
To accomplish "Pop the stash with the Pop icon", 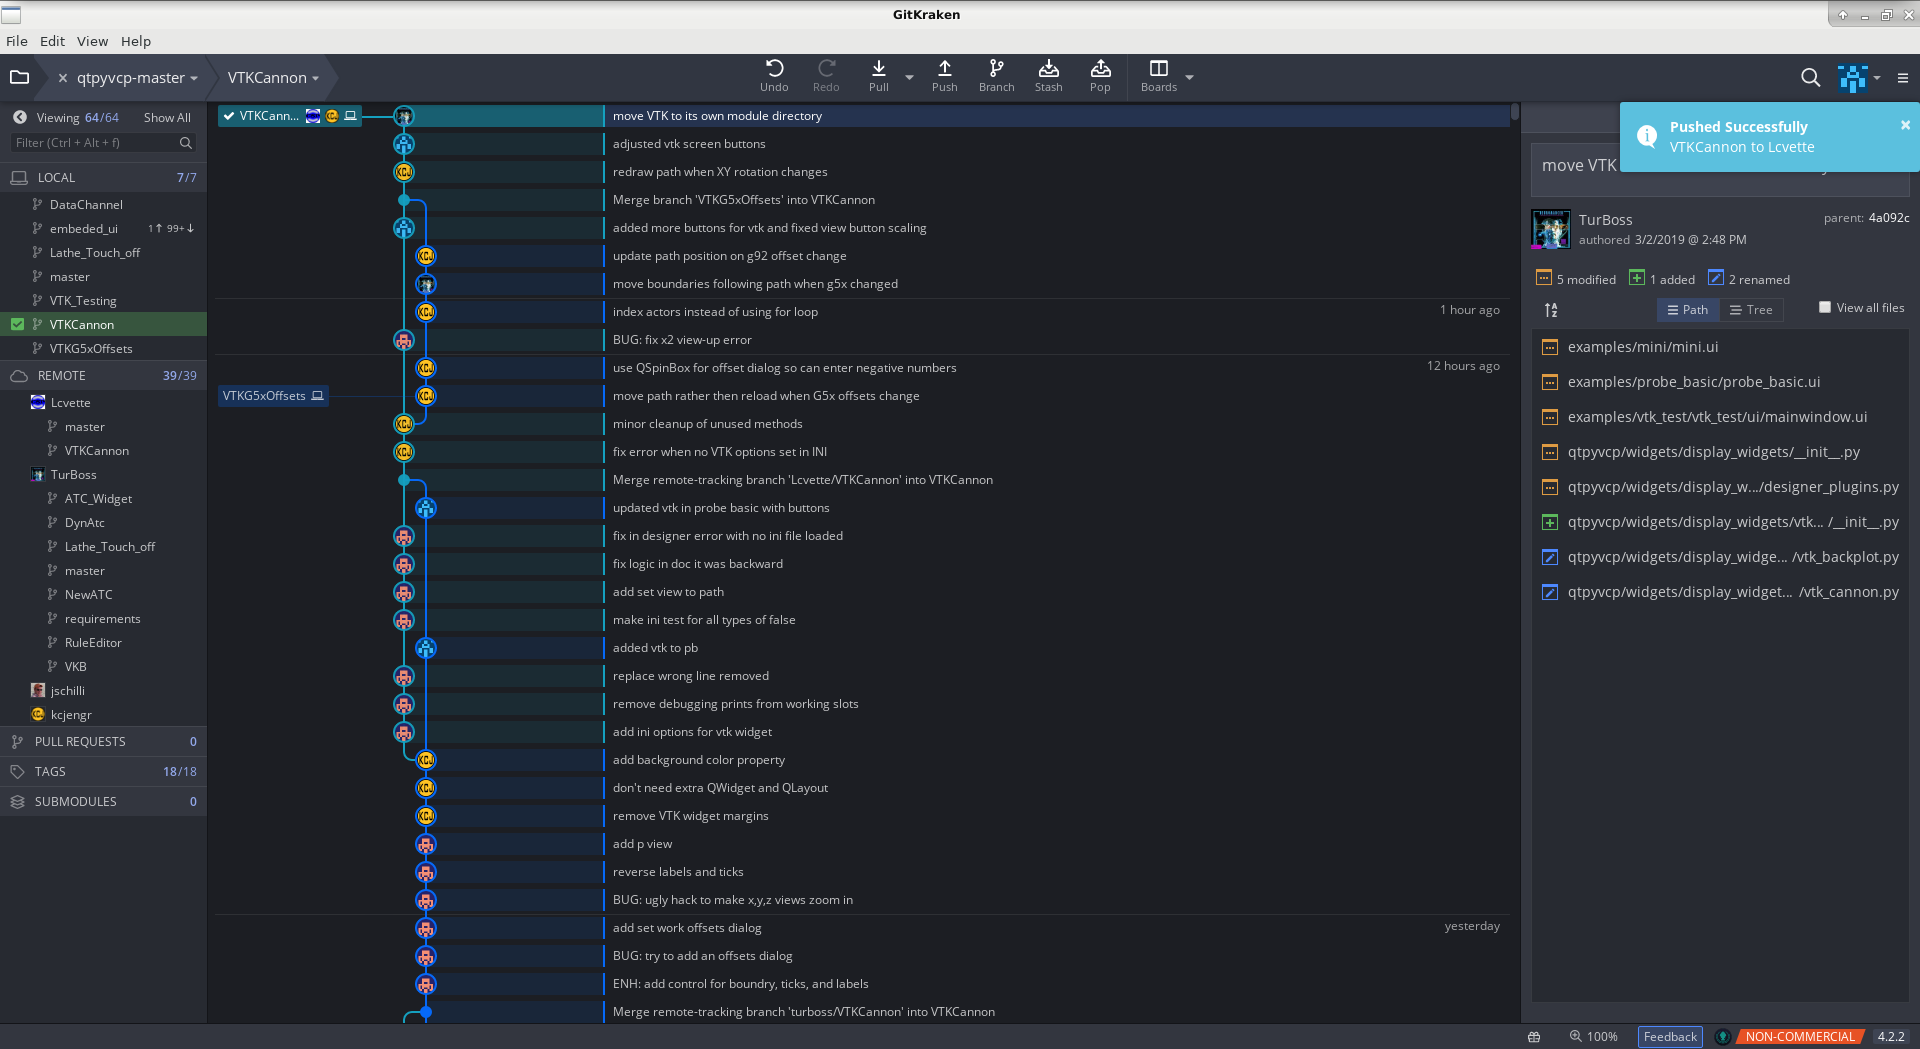I will click(1100, 75).
